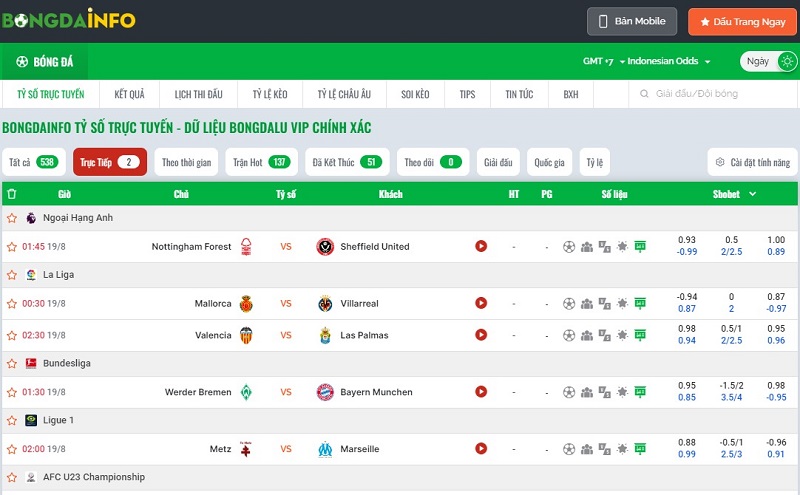Select the BÓNG ĐÁ section
This screenshot has width=800, height=495.
(x=44, y=62)
